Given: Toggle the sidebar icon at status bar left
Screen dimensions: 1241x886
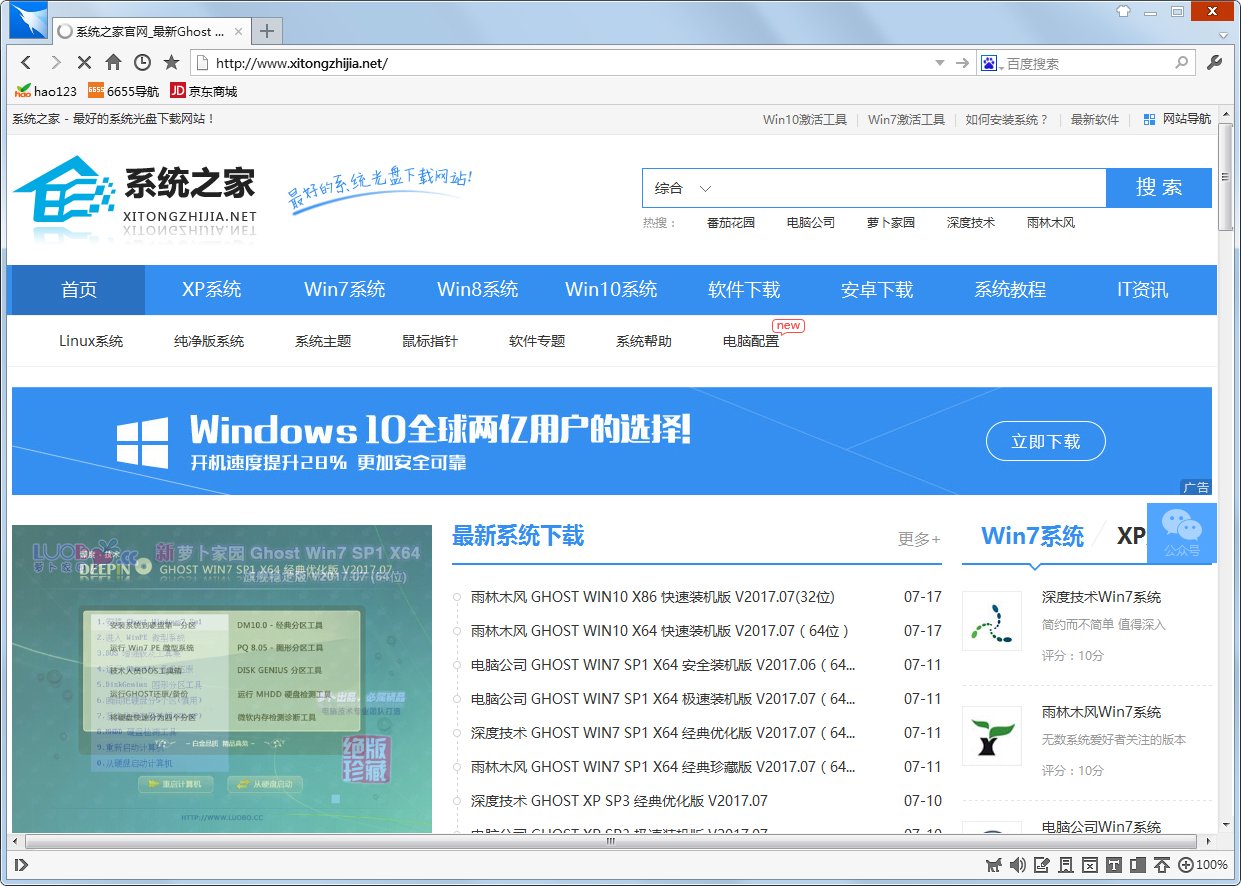Looking at the screenshot, I should click(22, 865).
